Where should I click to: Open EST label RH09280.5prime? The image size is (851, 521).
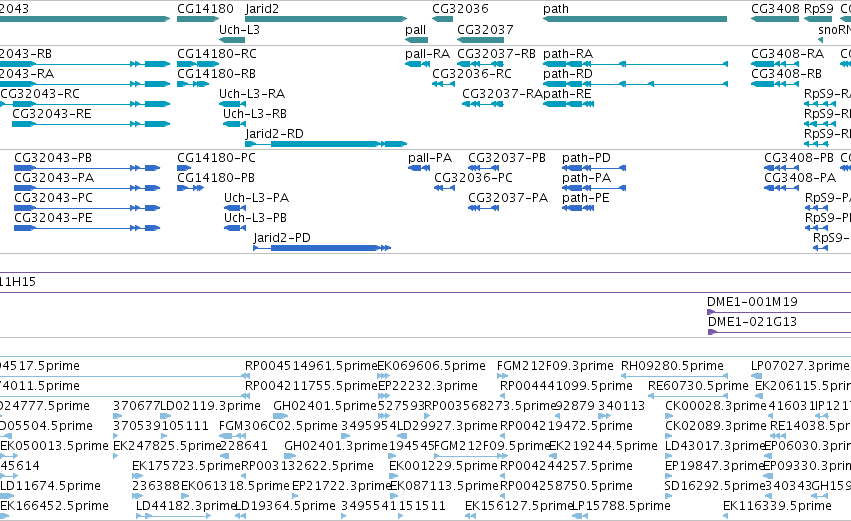point(672,366)
